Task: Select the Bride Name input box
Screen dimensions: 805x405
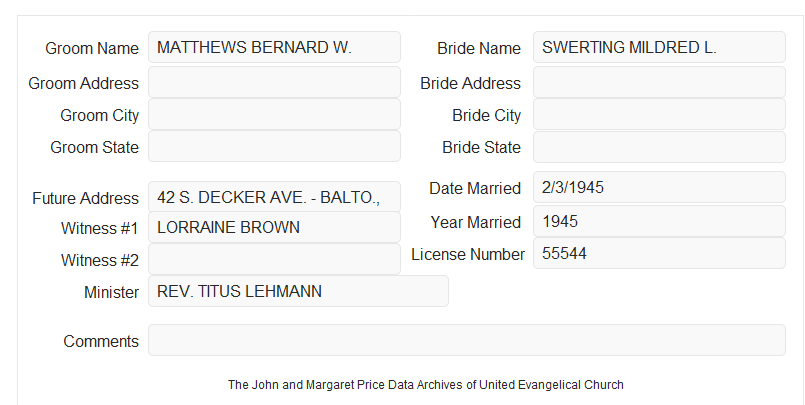Action: (x=659, y=47)
